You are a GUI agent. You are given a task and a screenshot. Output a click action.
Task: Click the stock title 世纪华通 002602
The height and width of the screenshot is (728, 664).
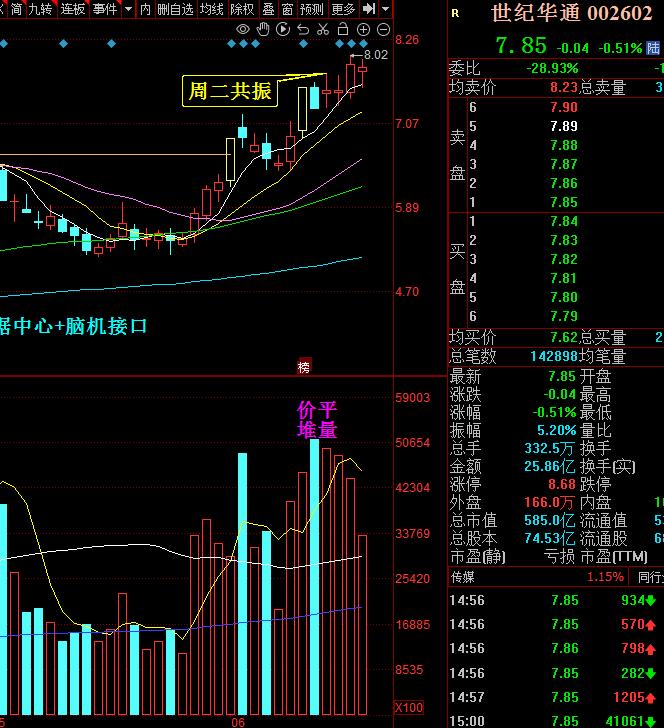tap(571, 13)
